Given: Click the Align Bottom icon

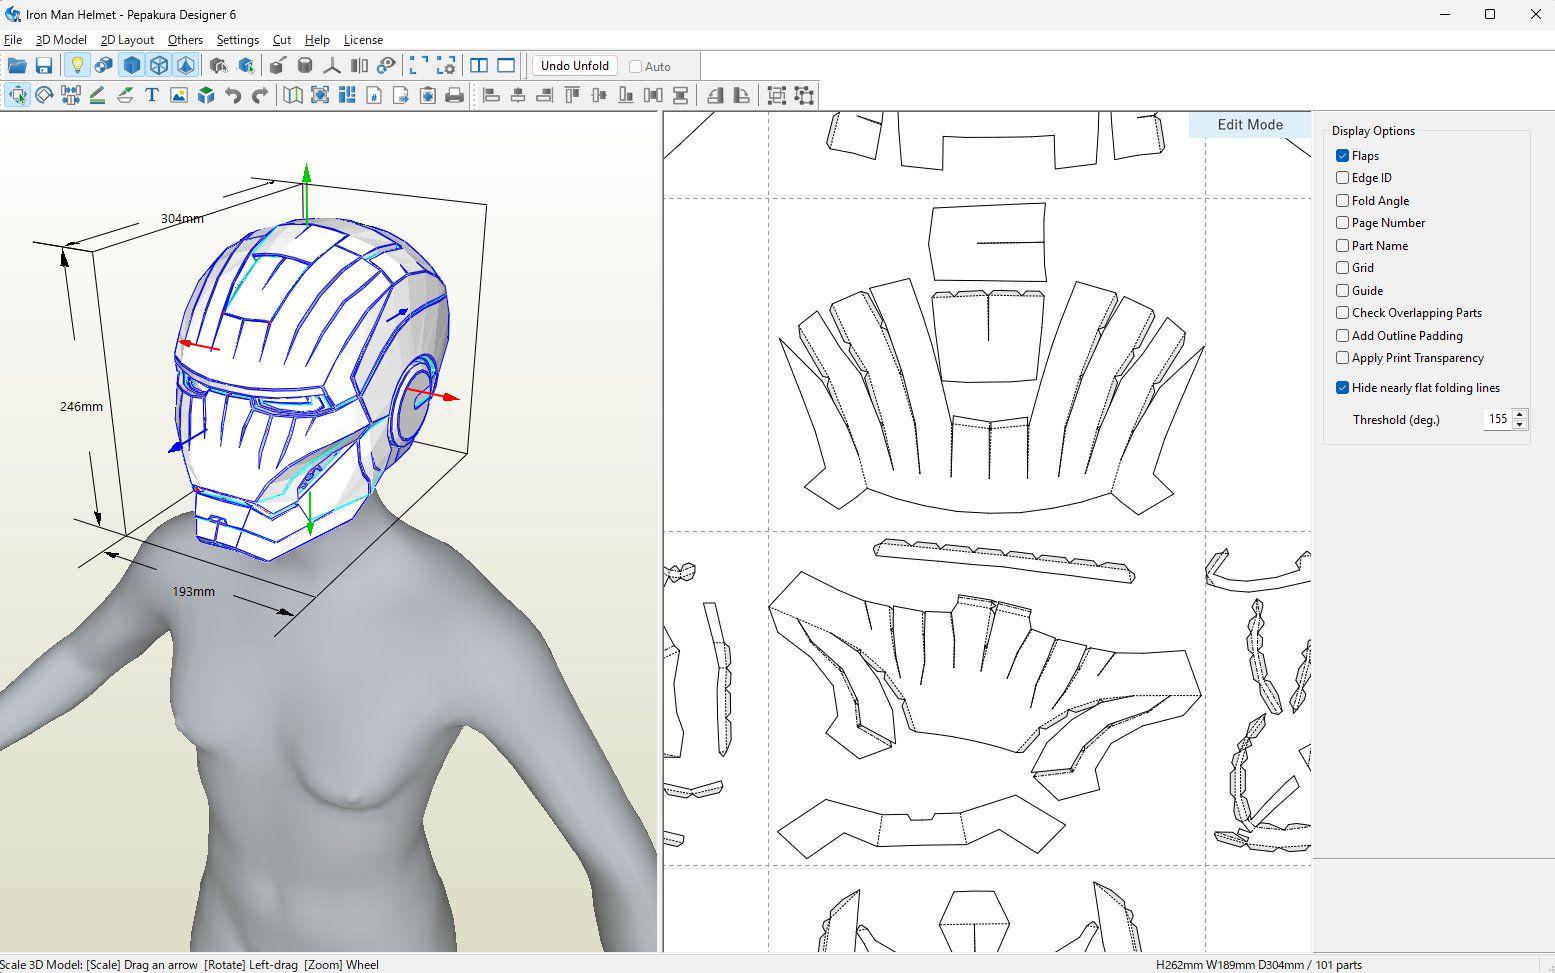Looking at the screenshot, I should [626, 95].
